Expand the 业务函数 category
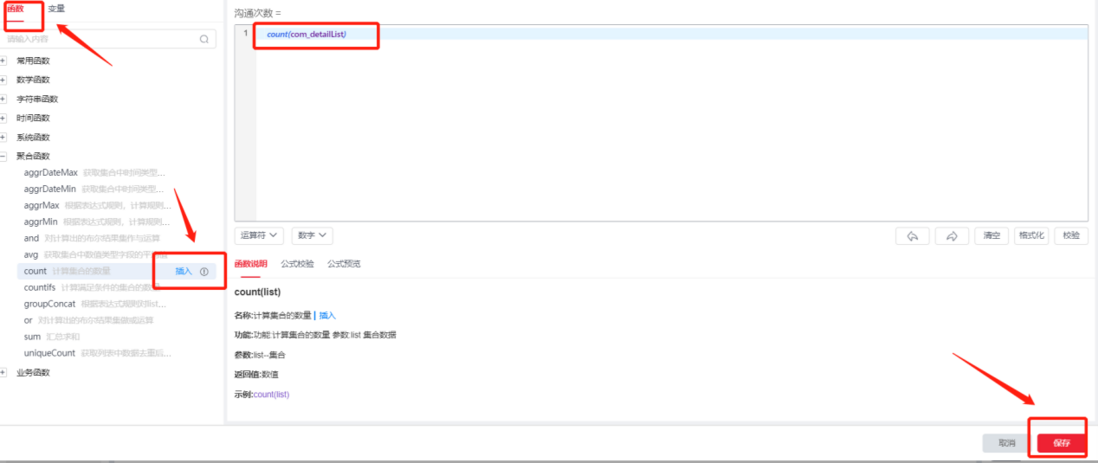The image size is (1098, 463). point(4,373)
